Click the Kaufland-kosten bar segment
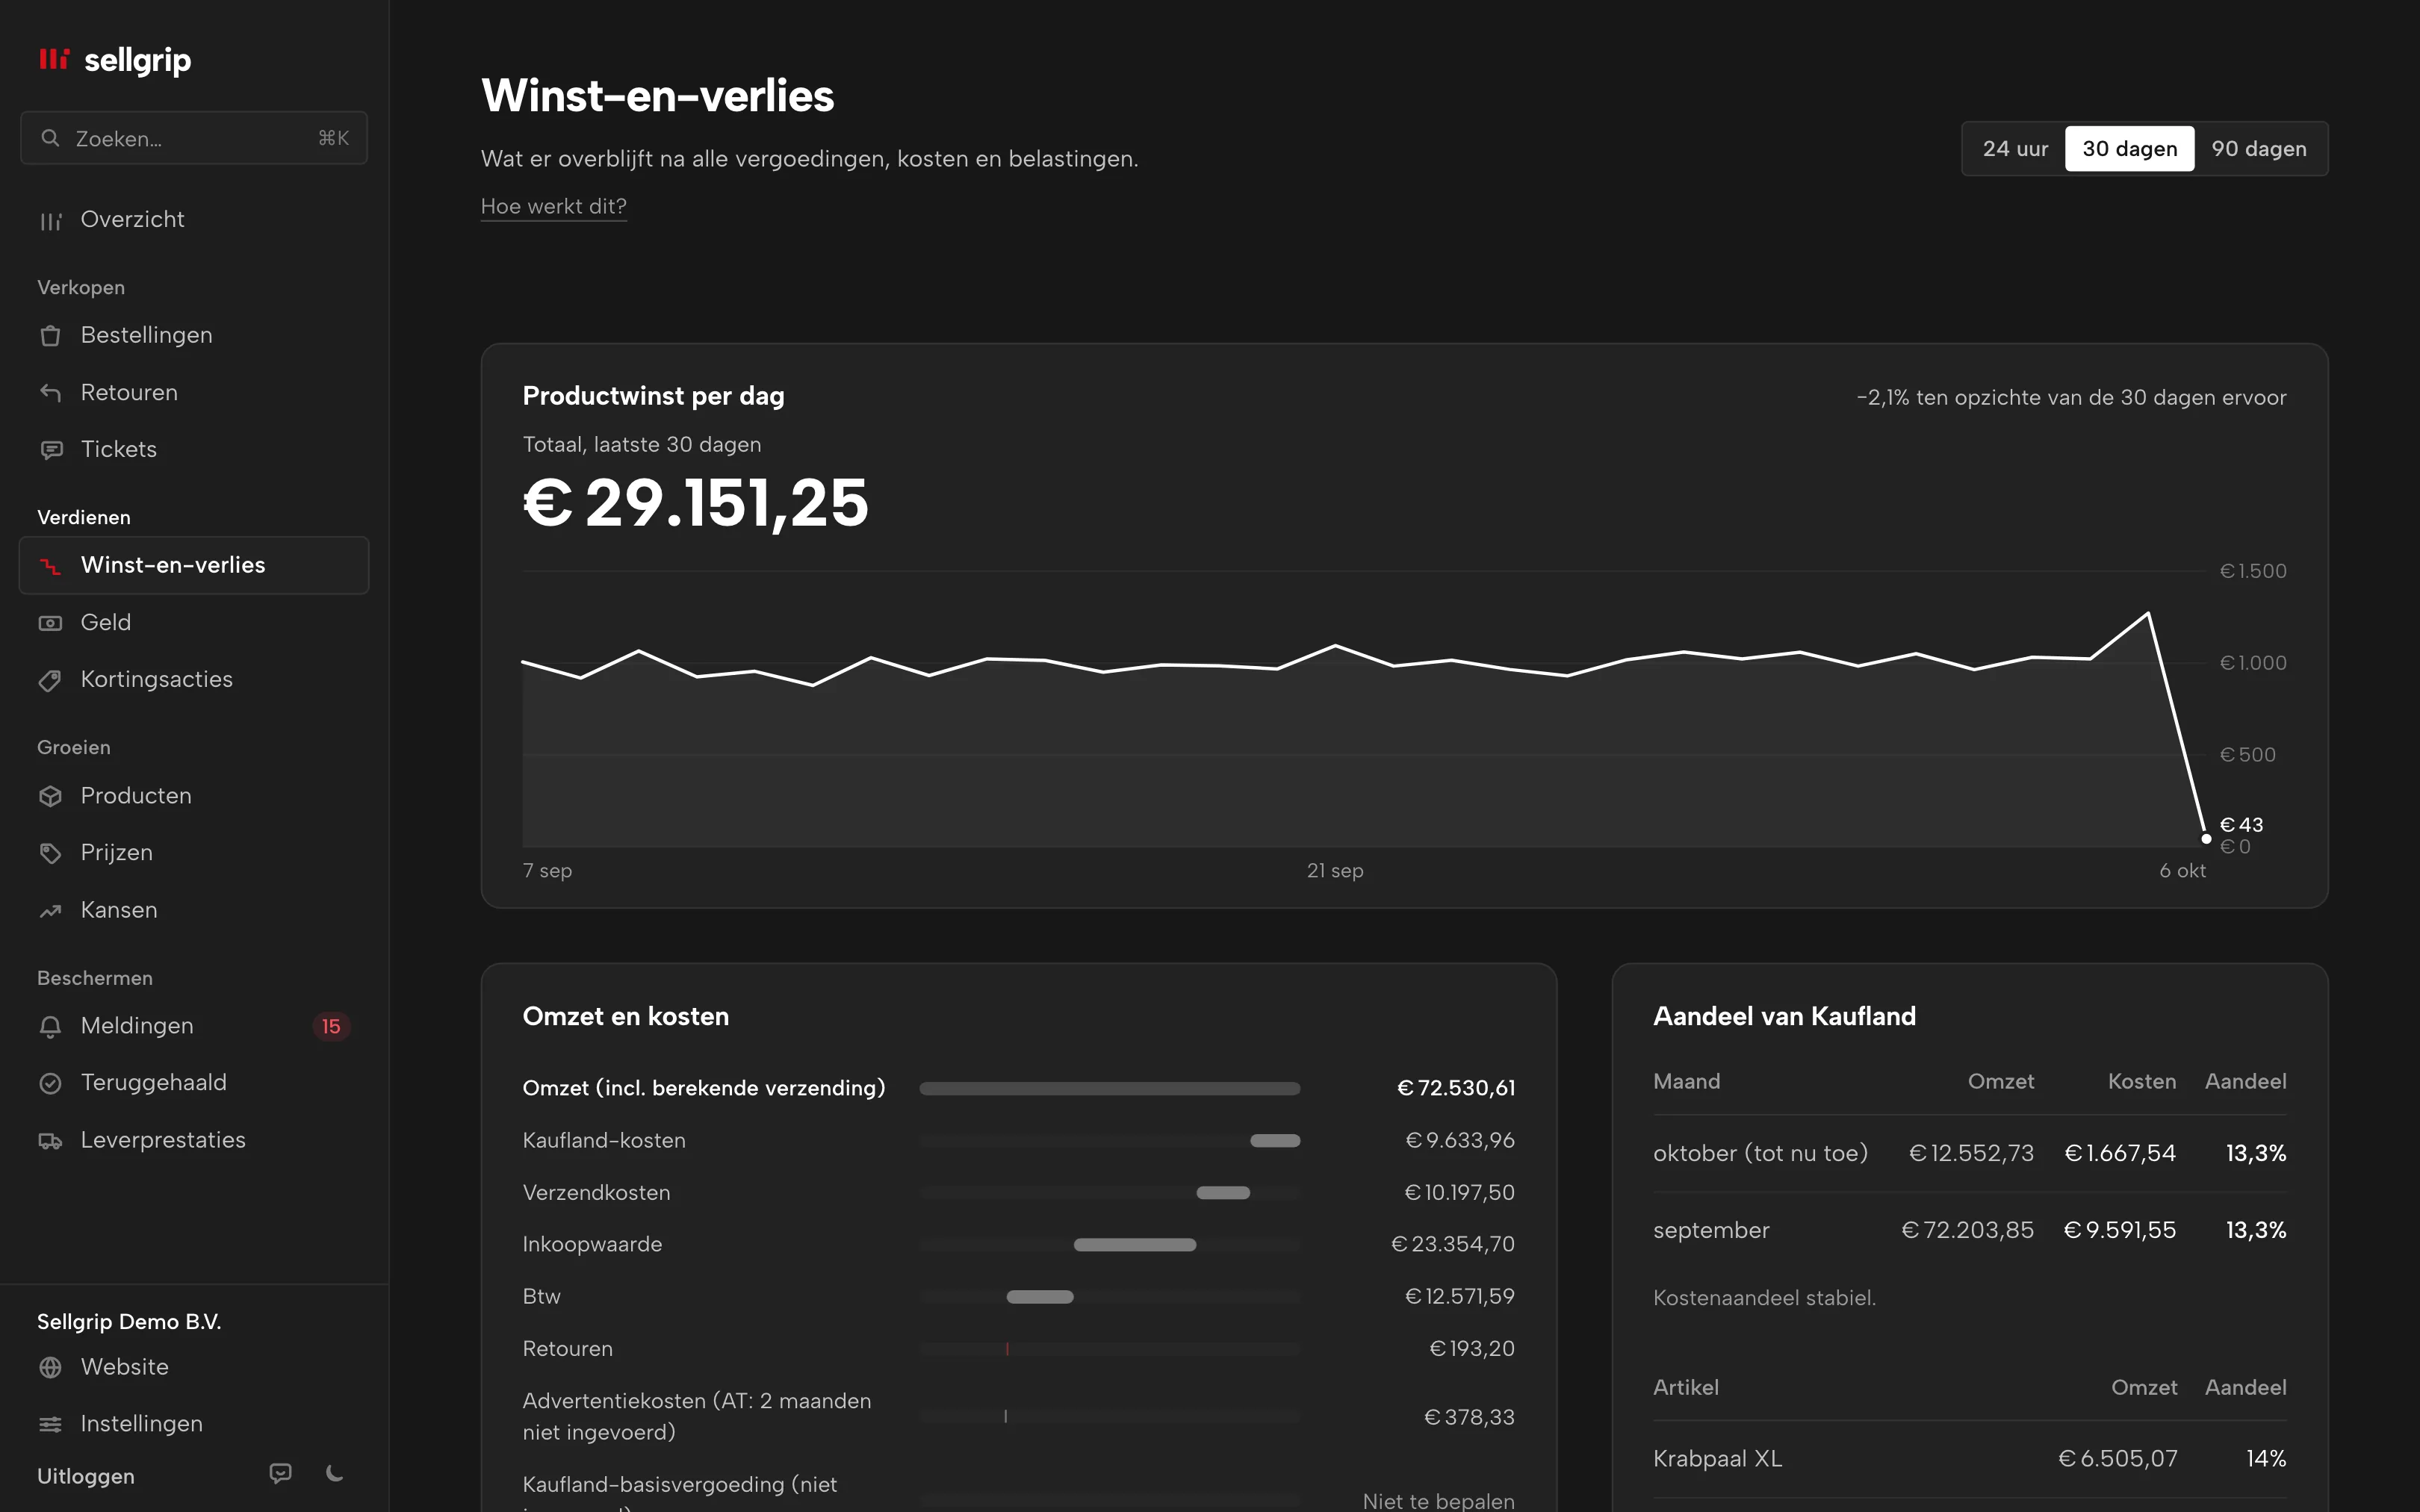 click(x=1275, y=1141)
